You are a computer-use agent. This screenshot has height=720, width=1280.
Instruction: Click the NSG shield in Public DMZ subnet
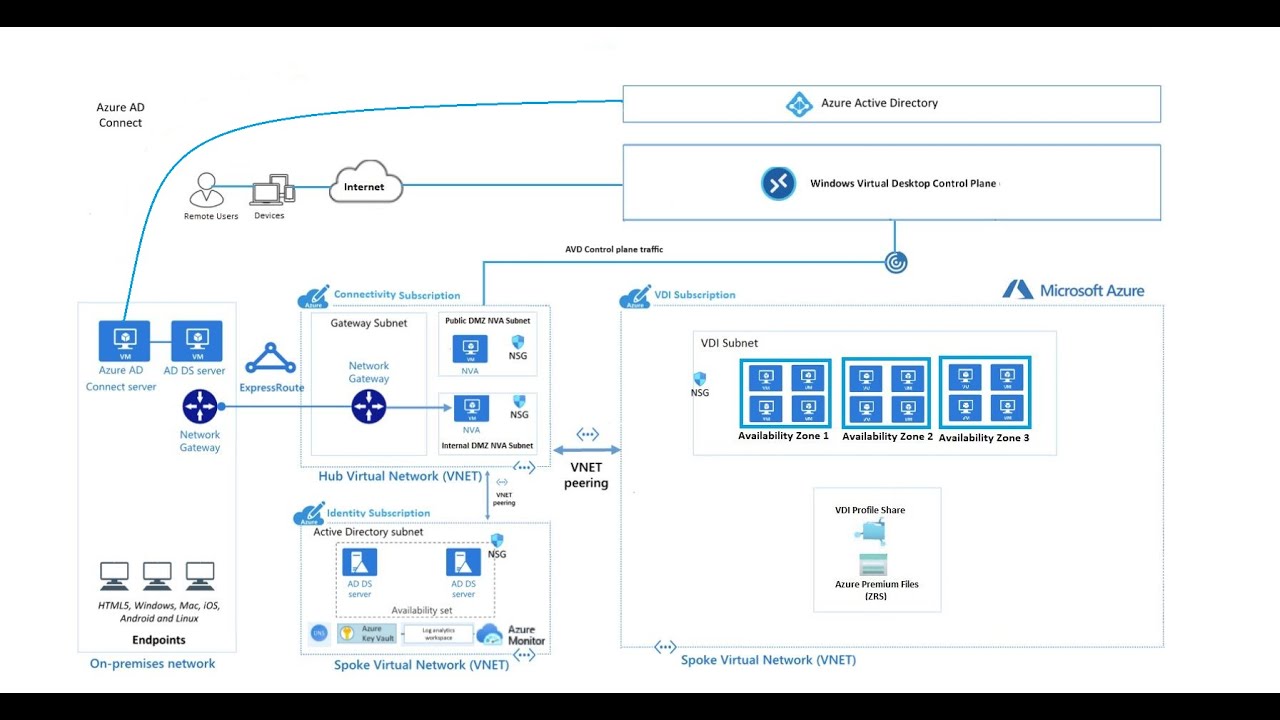518,342
